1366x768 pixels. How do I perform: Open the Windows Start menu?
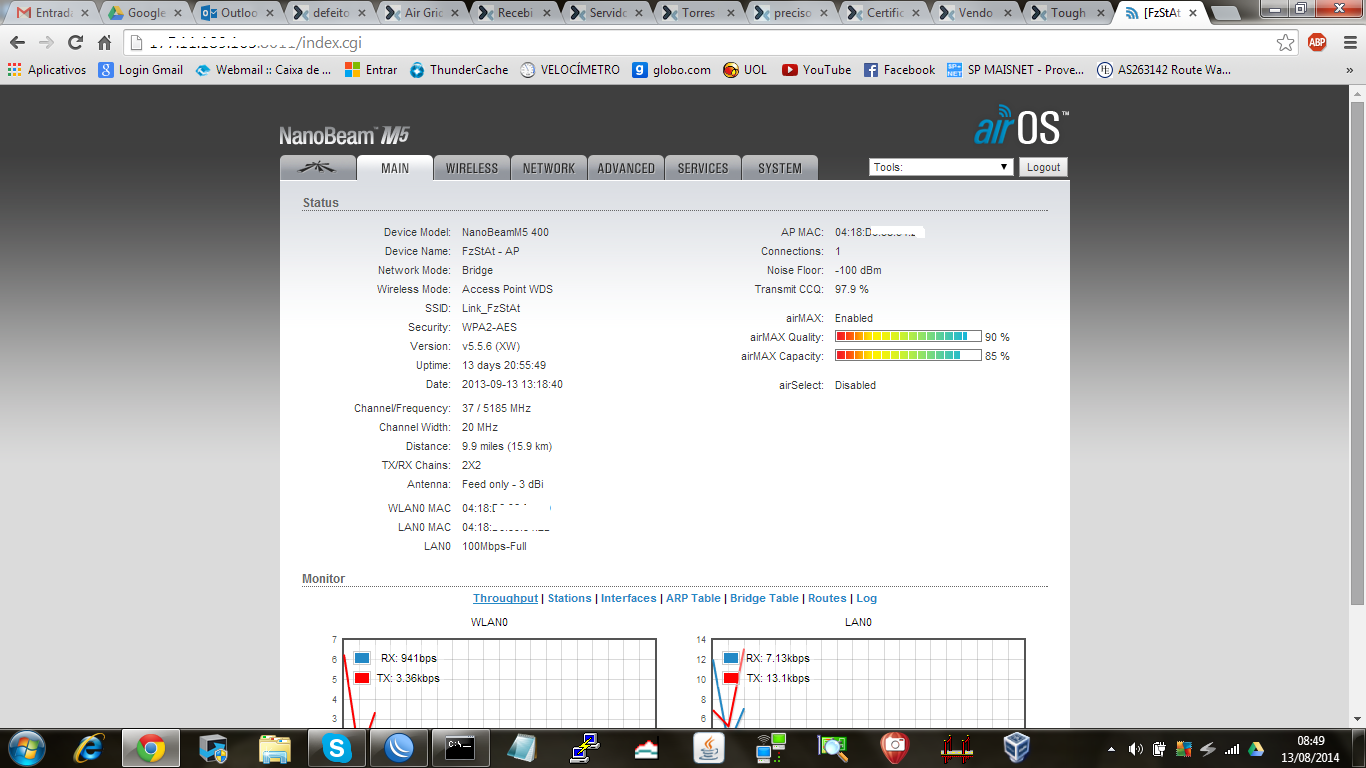(x=26, y=747)
